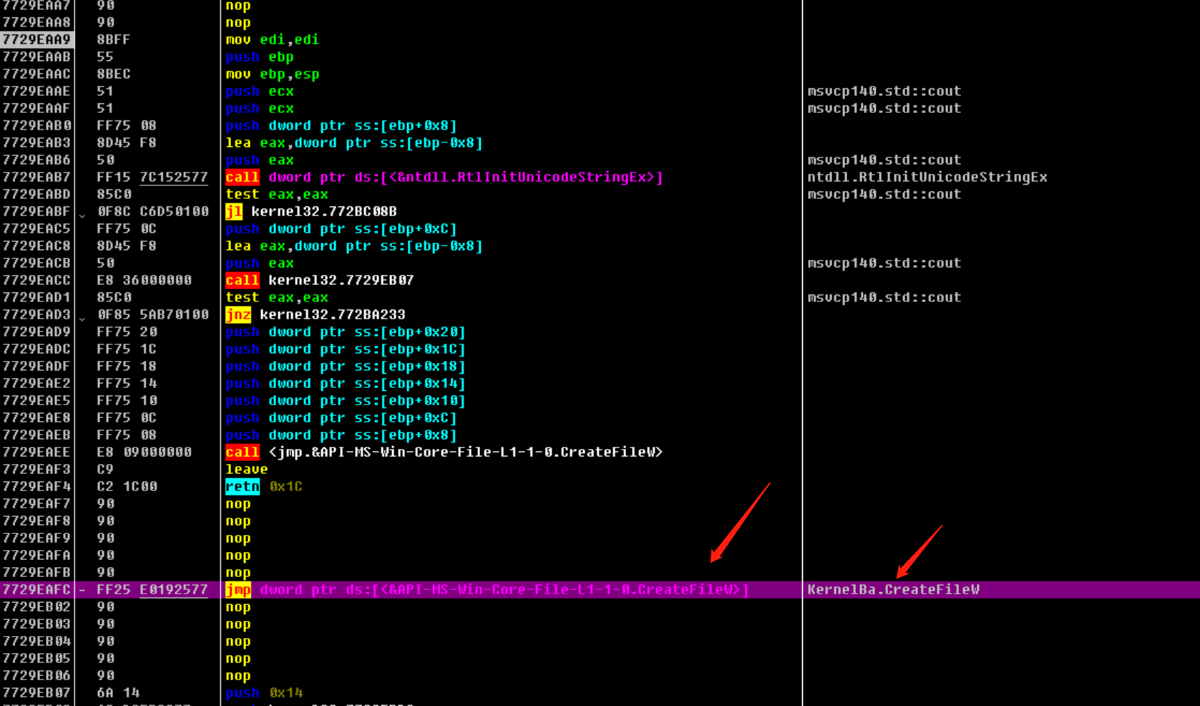Click 'push dword ptr ss:[ebp+0x20]'
Image resolution: width=1200 pixels, height=706 pixels.
345,332
